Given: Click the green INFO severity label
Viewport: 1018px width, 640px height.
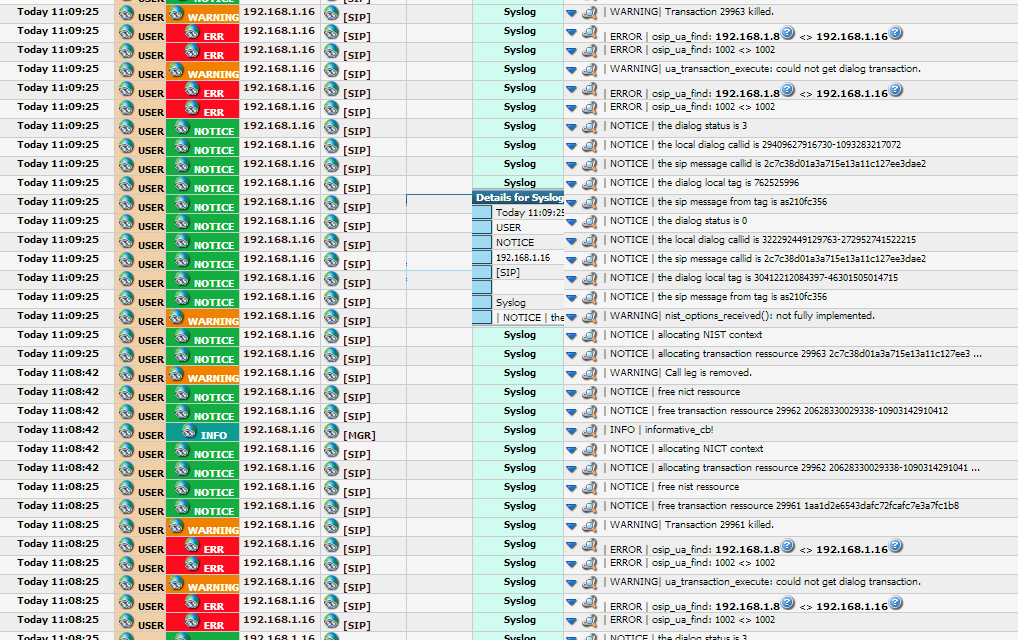Looking at the screenshot, I should (203, 434).
